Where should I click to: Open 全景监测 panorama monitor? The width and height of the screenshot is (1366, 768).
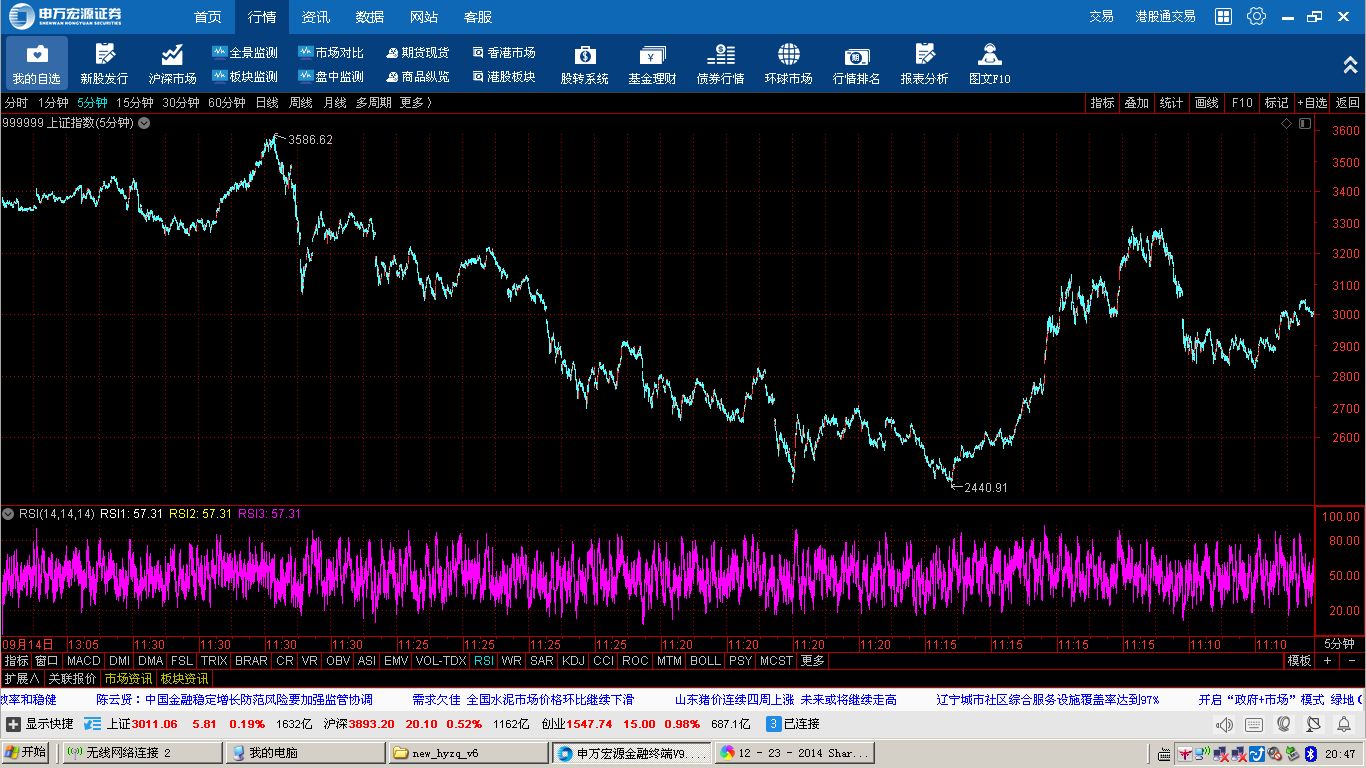245,53
